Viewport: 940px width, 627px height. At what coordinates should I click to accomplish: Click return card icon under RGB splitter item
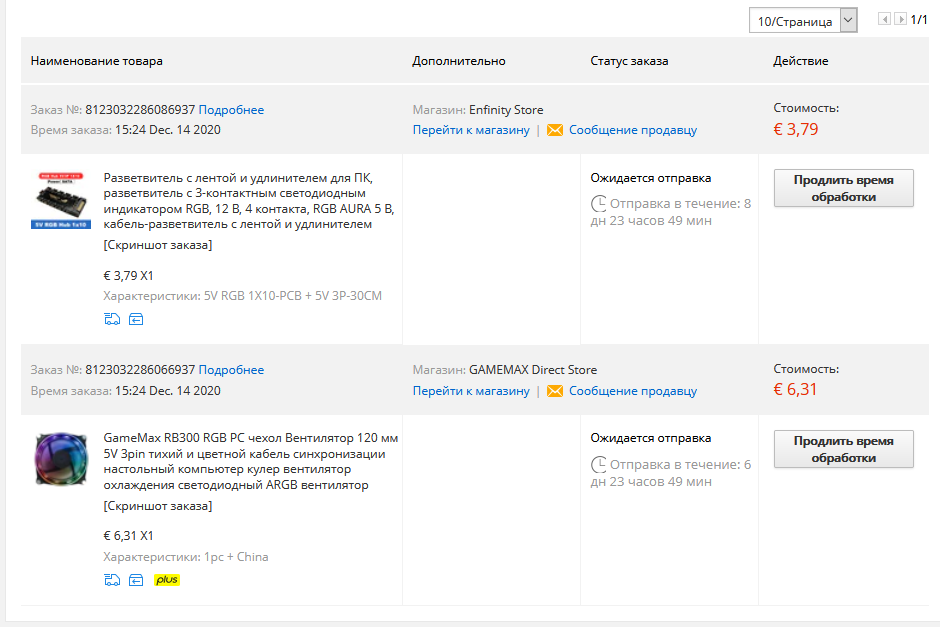pos(136,319)
